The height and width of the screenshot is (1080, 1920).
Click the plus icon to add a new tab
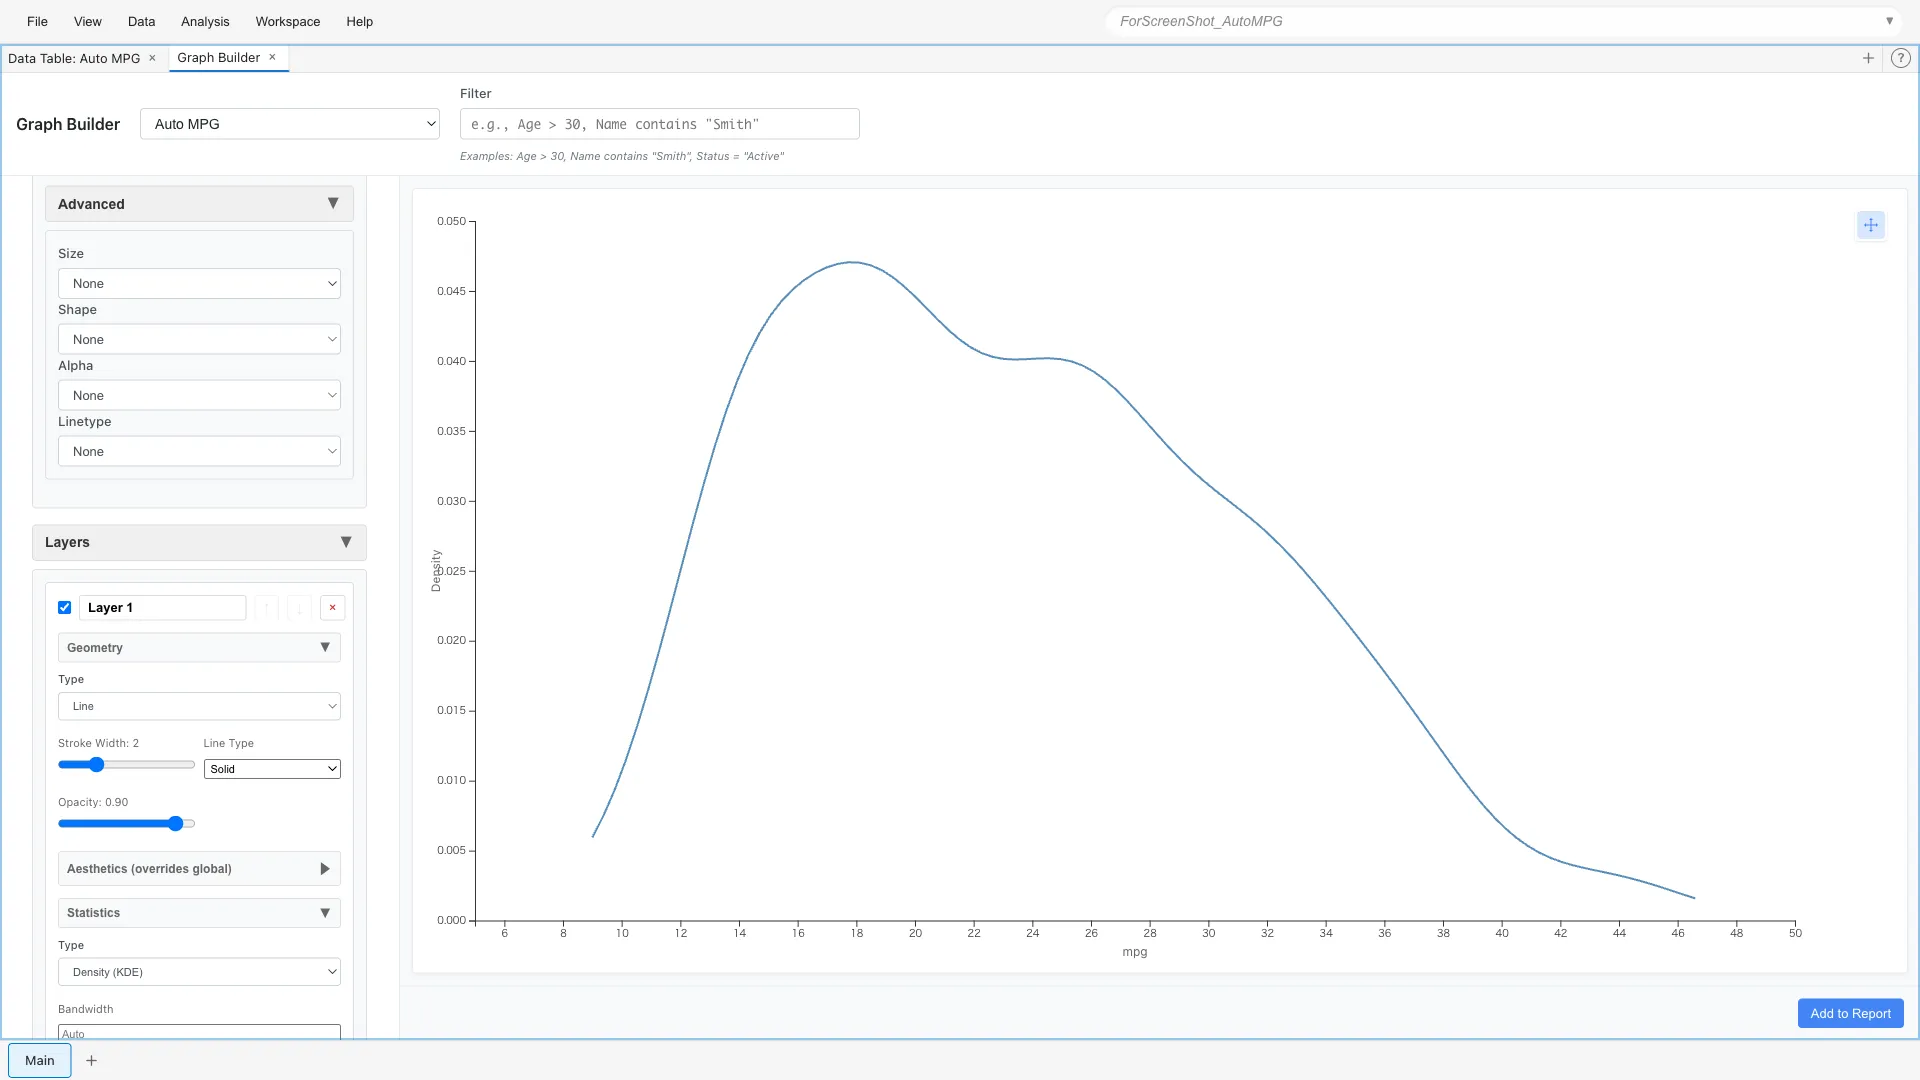[1868, 58]
